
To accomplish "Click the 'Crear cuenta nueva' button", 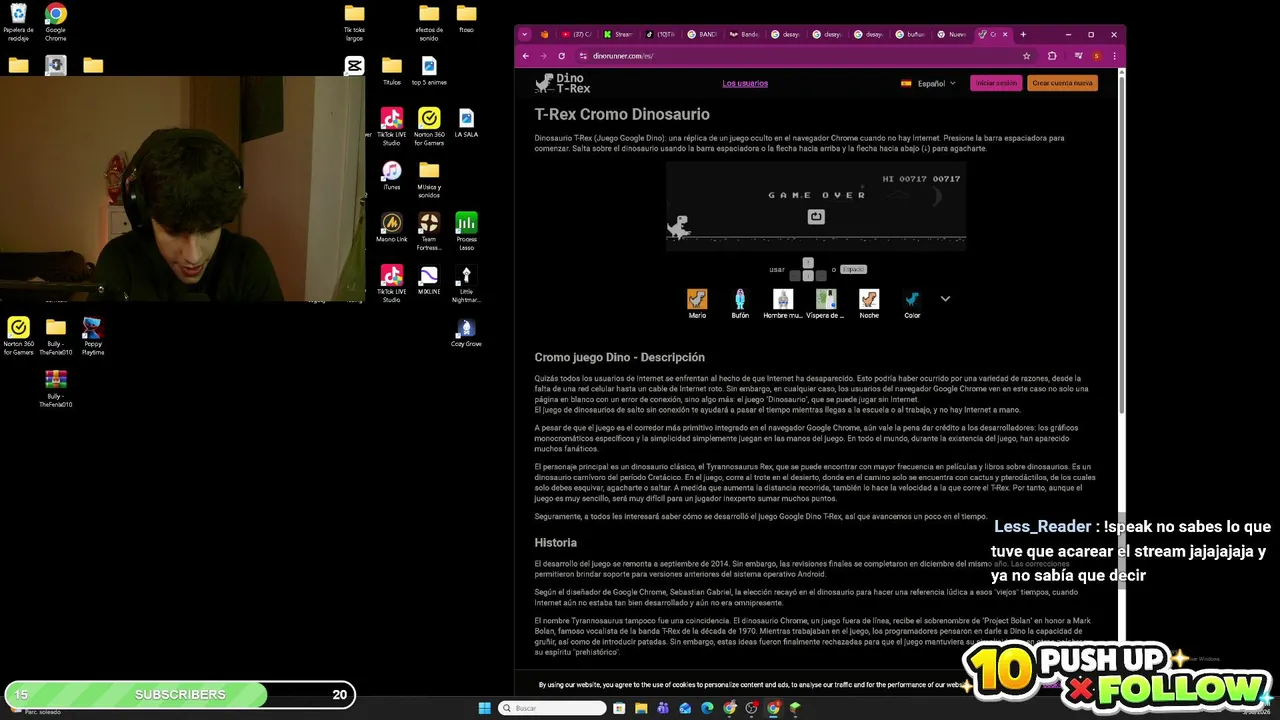I will tap(1062, 83).
